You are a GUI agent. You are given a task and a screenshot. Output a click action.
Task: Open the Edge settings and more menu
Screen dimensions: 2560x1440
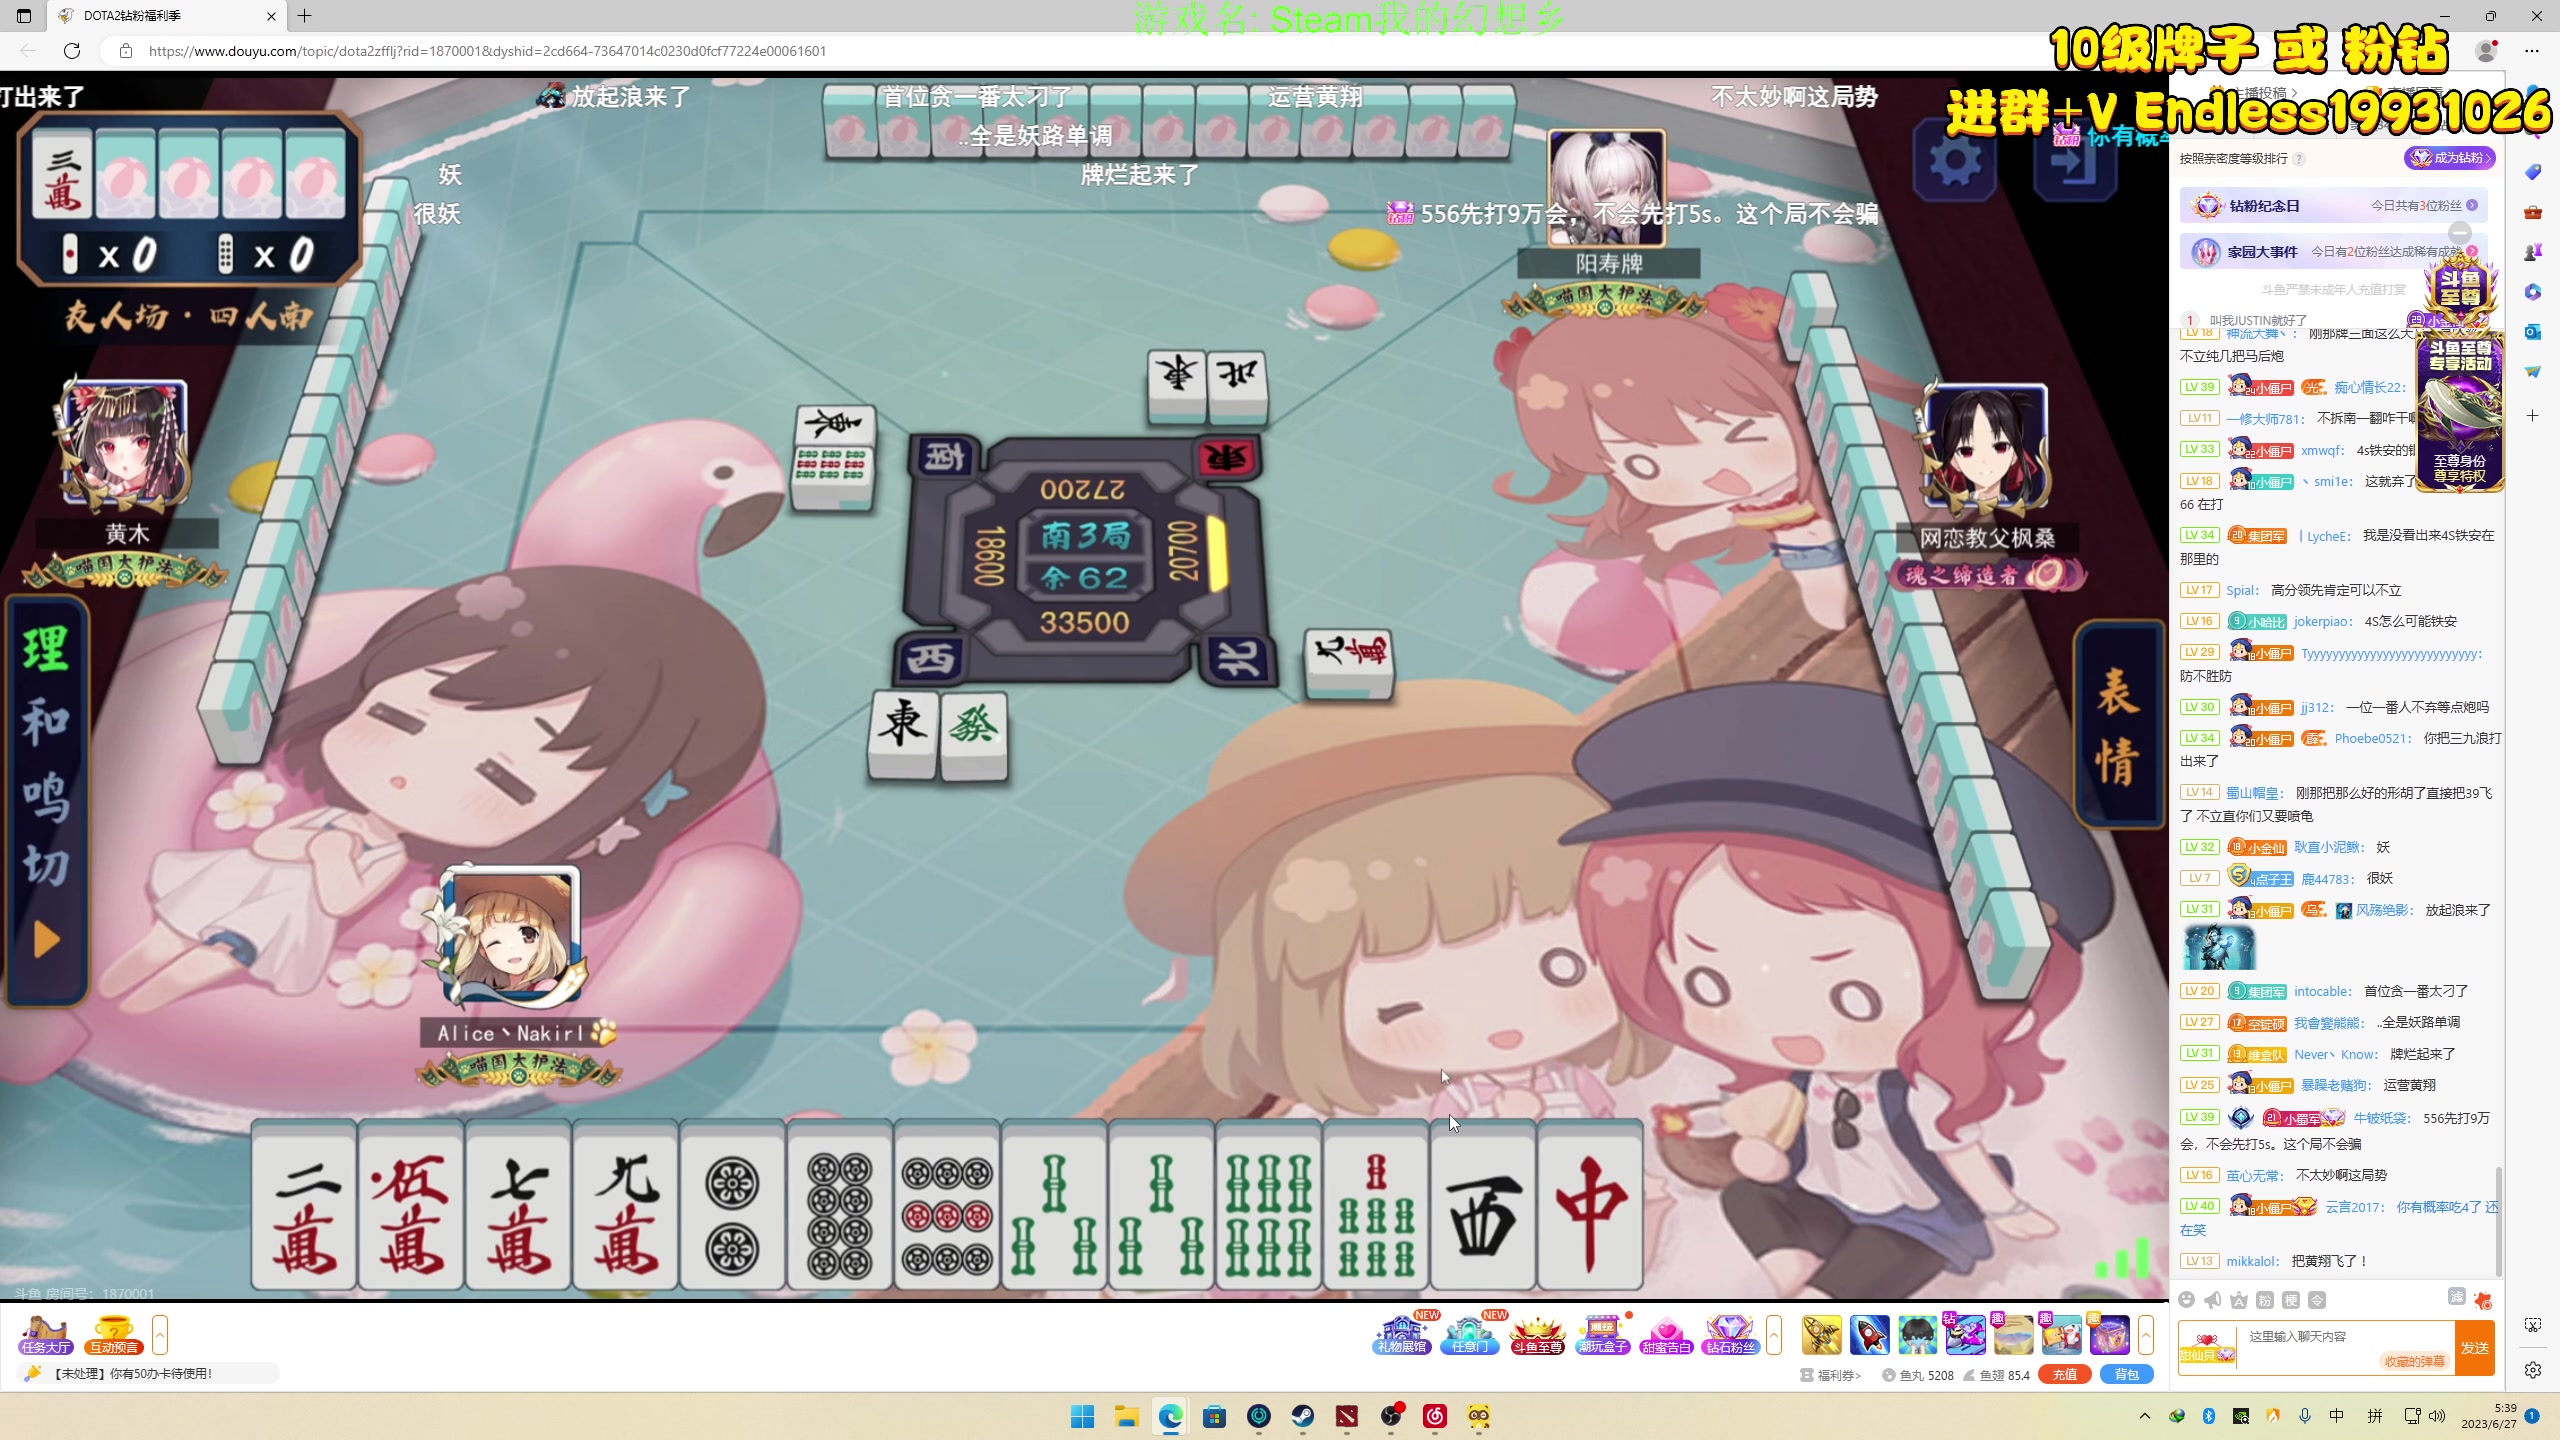tap(2532, 50)
